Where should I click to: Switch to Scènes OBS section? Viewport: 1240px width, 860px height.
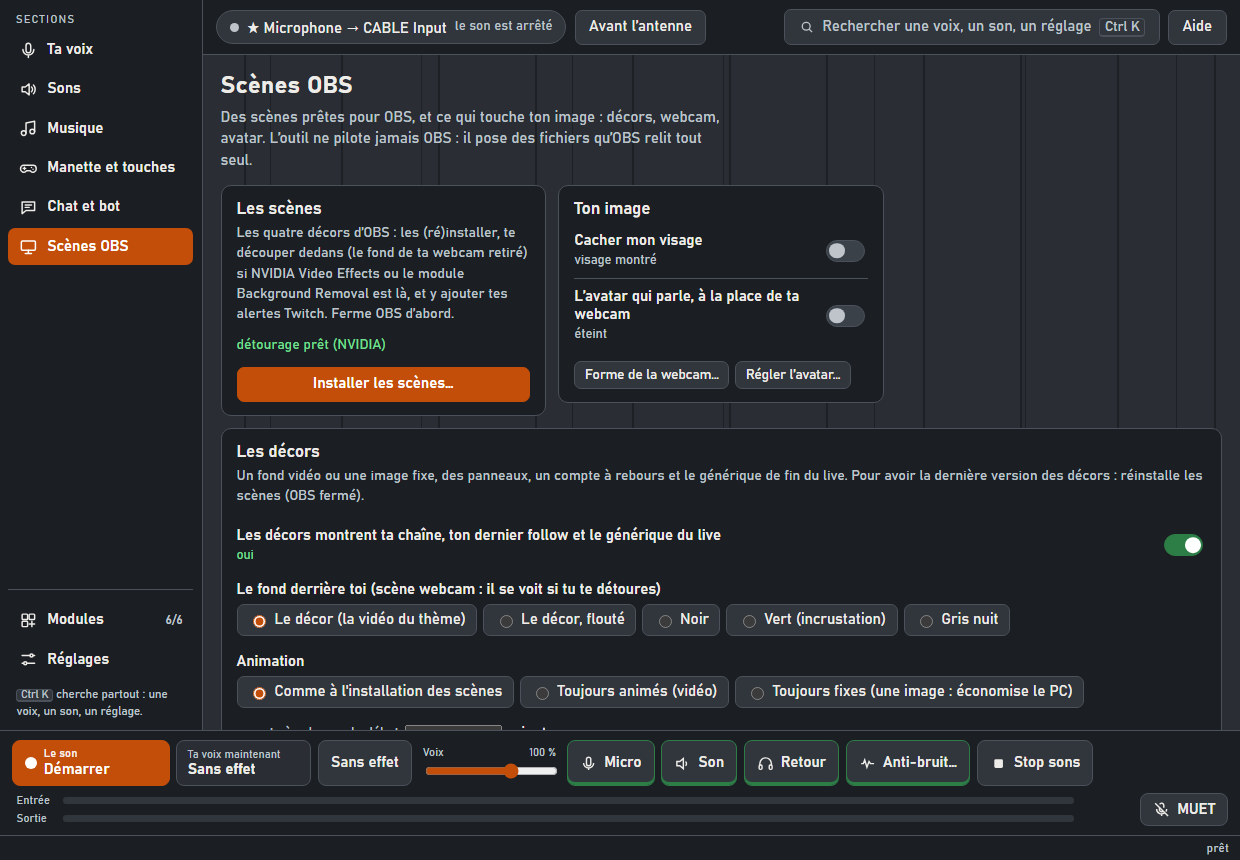[100, 246]
